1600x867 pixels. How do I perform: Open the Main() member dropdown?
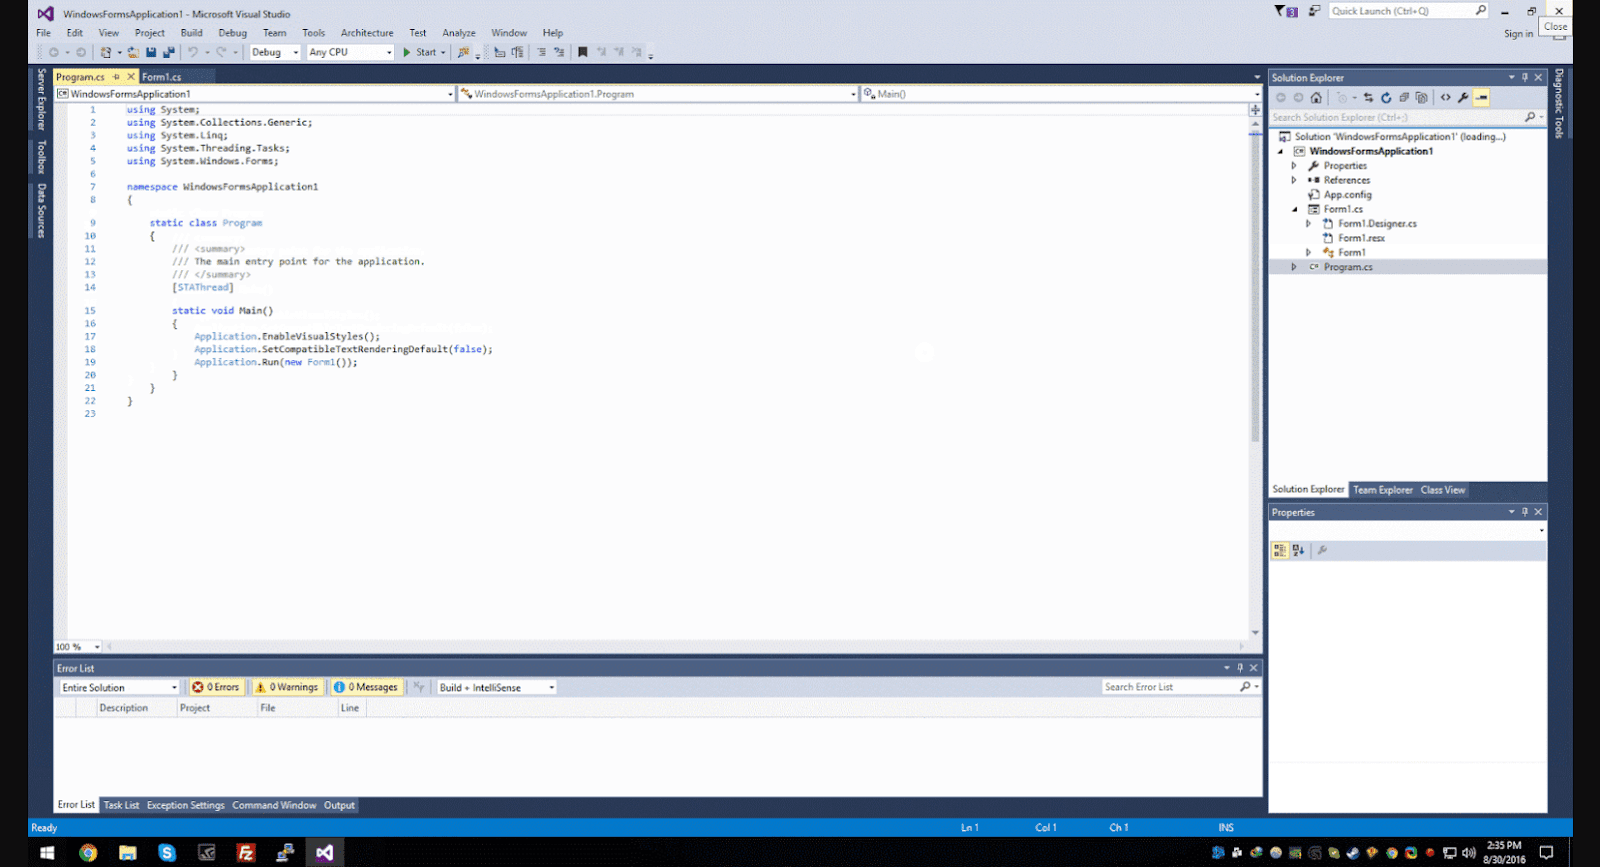coord(1062,94)
